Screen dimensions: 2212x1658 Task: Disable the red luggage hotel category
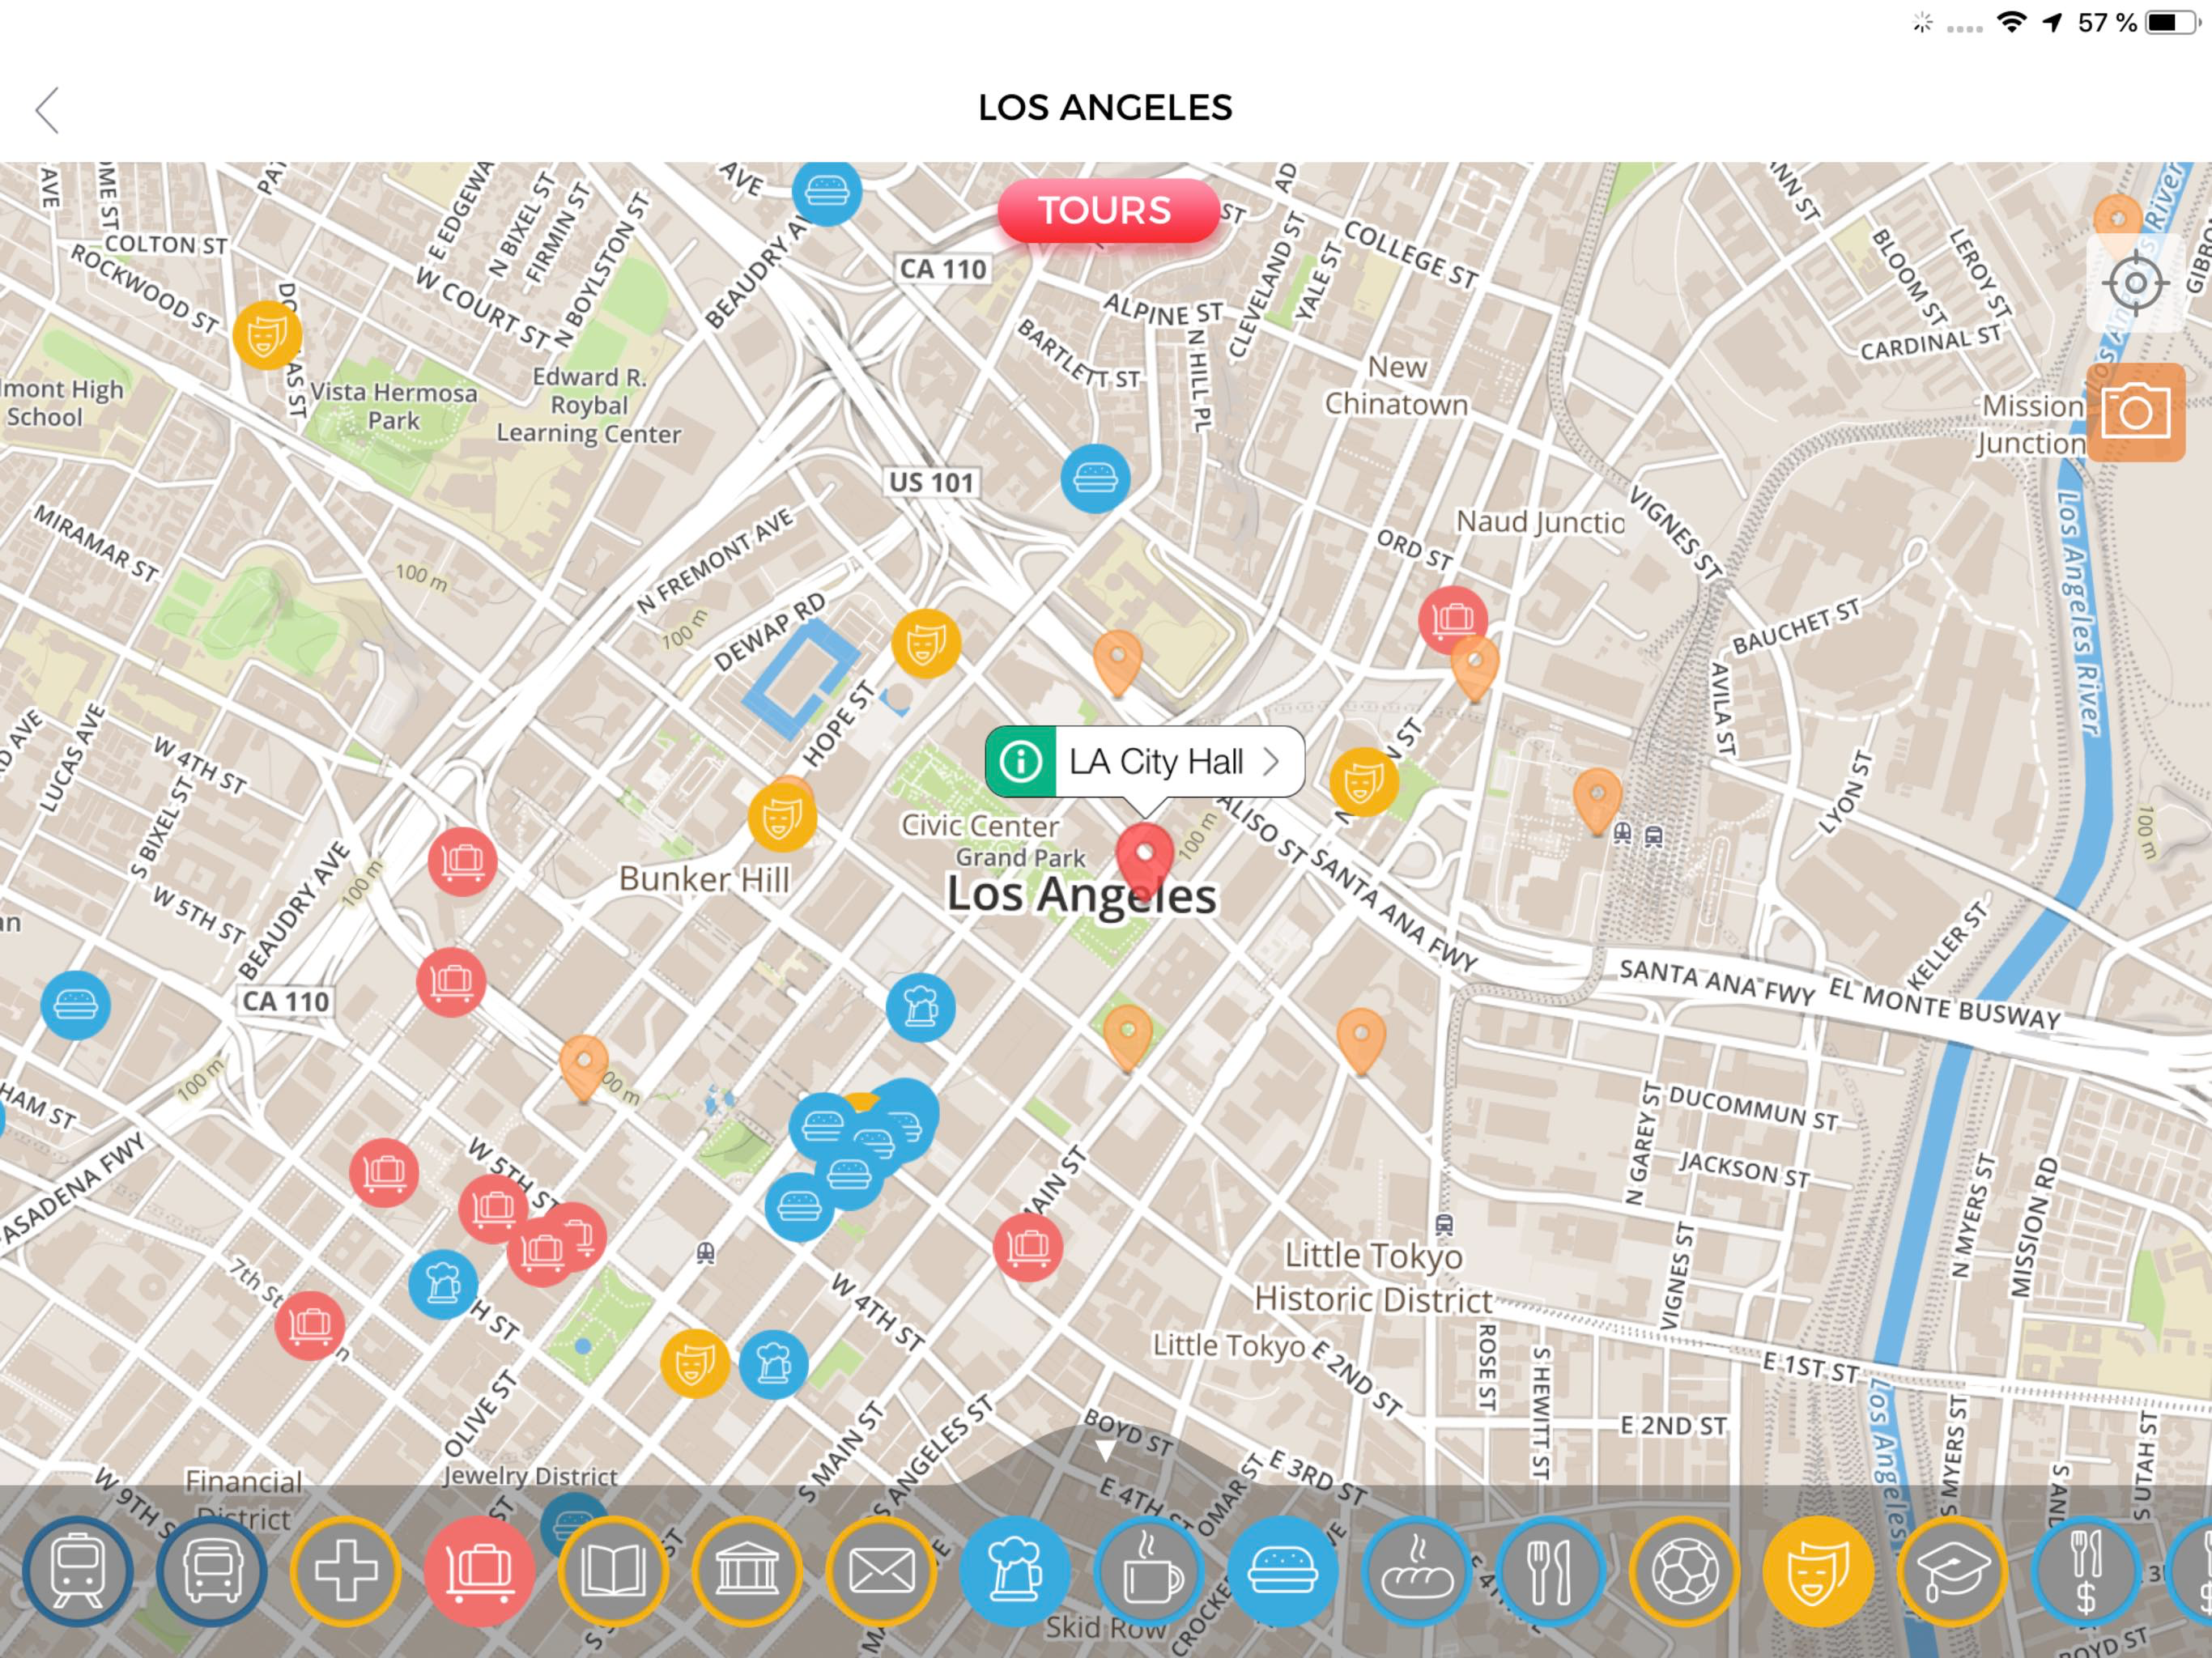point(479,1571)
